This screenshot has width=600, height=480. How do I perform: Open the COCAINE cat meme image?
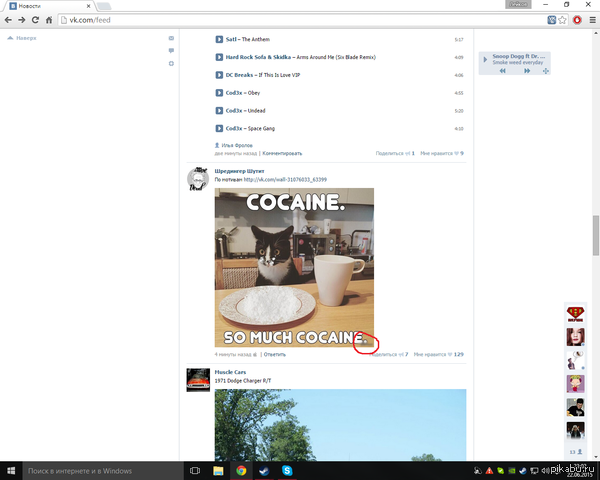click(294, 267)
